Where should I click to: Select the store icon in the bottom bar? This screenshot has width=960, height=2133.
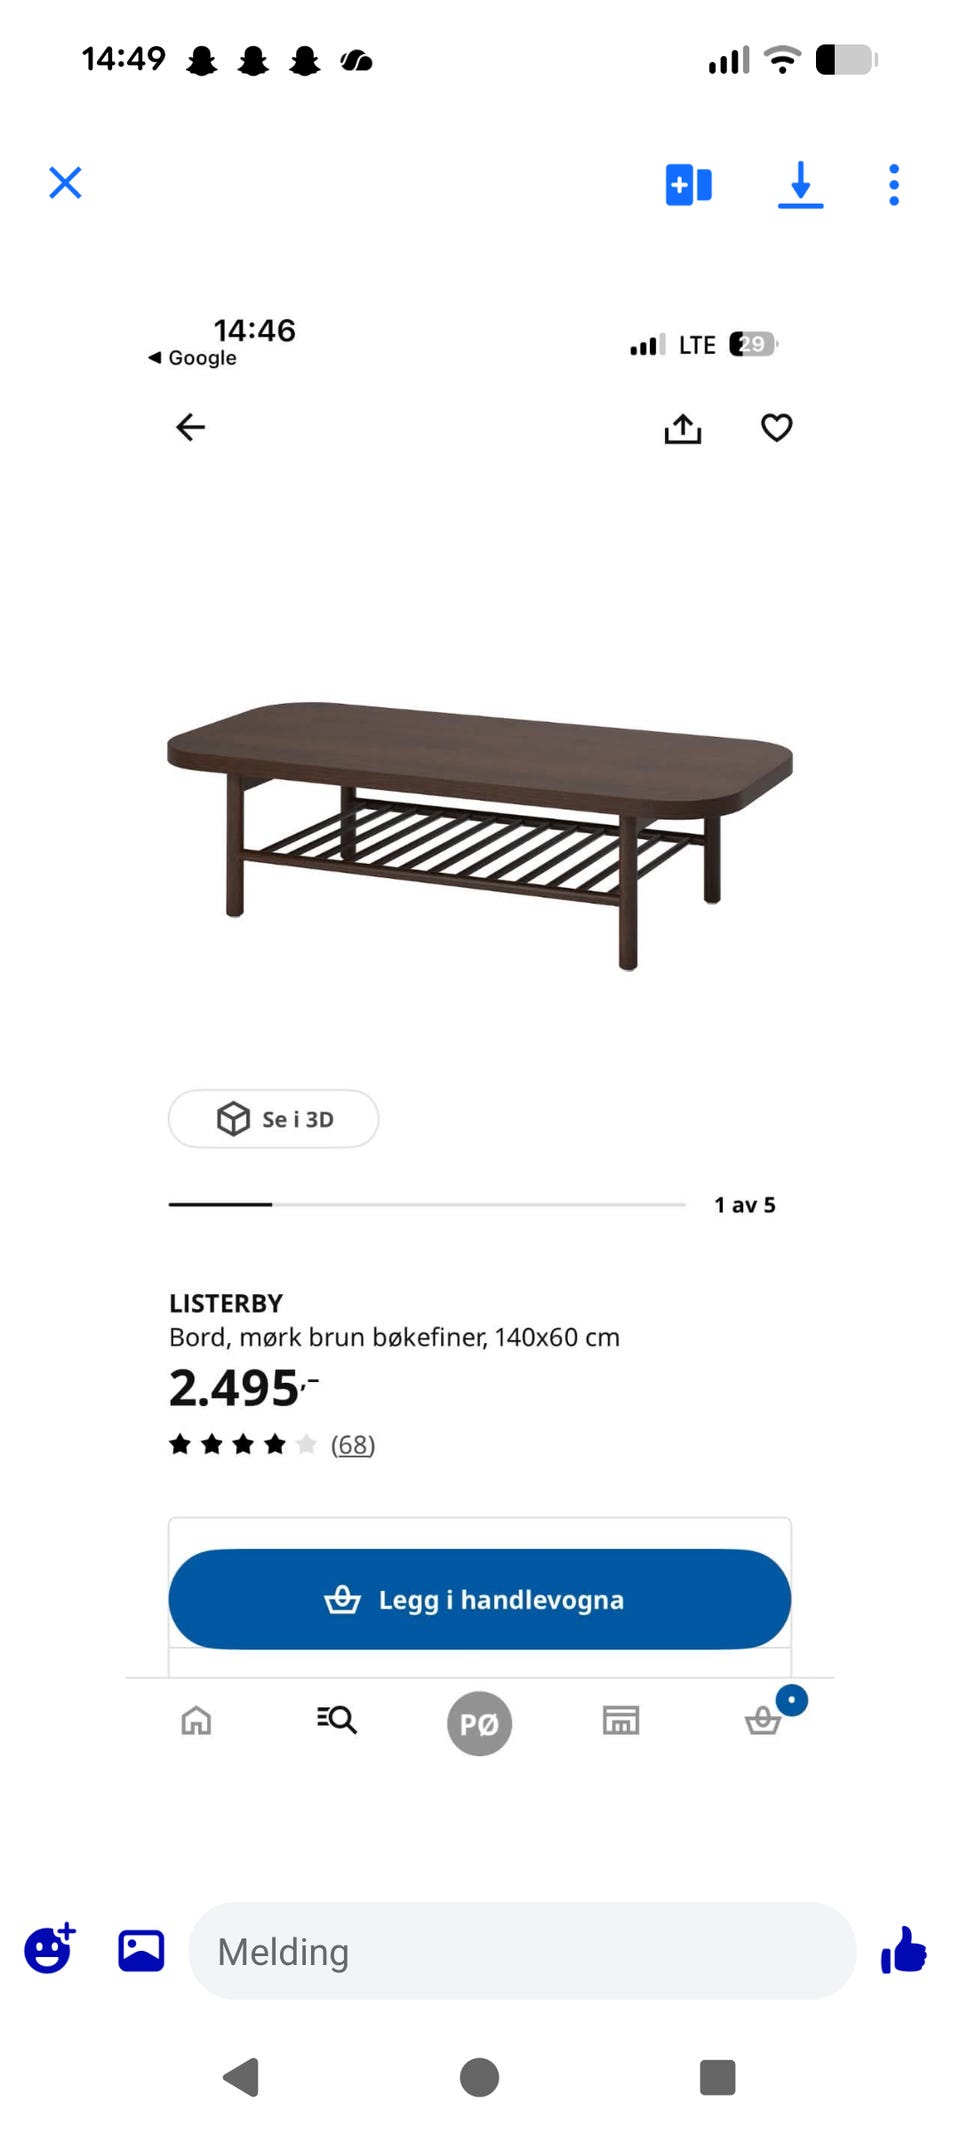pyautogui.click(x=621, y=1720)
